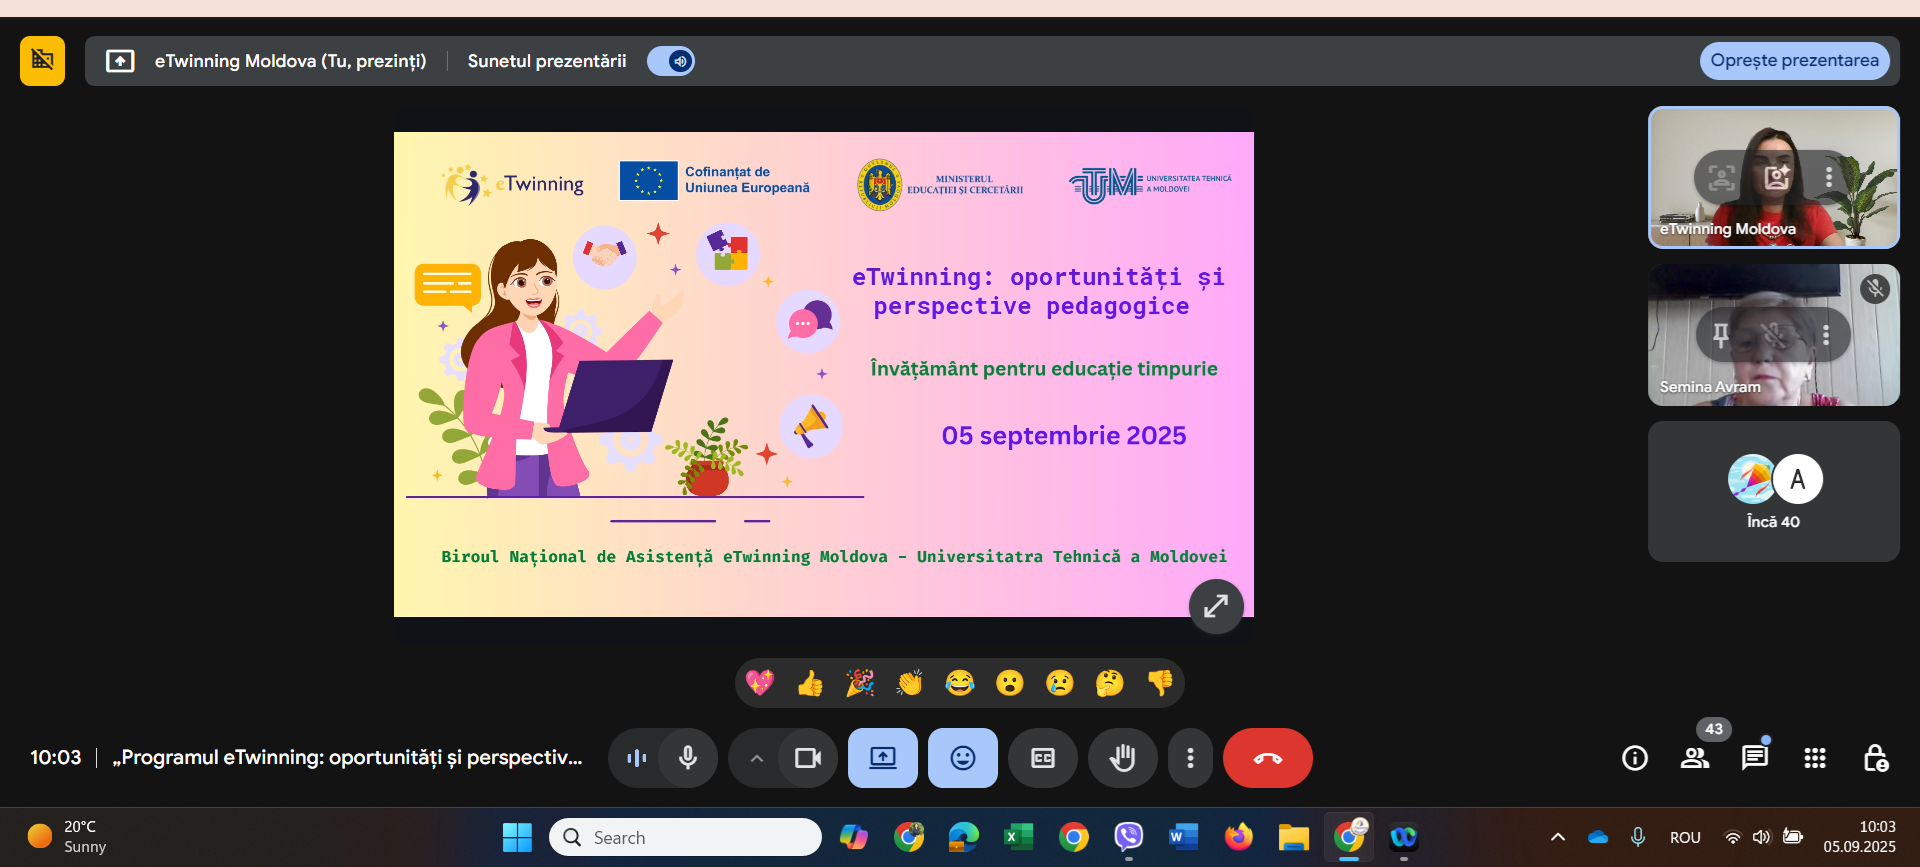Click the presenting screen icon beside eTwinning Moldova
Screen dimensions: 1920x867
(x=120, y=61)
